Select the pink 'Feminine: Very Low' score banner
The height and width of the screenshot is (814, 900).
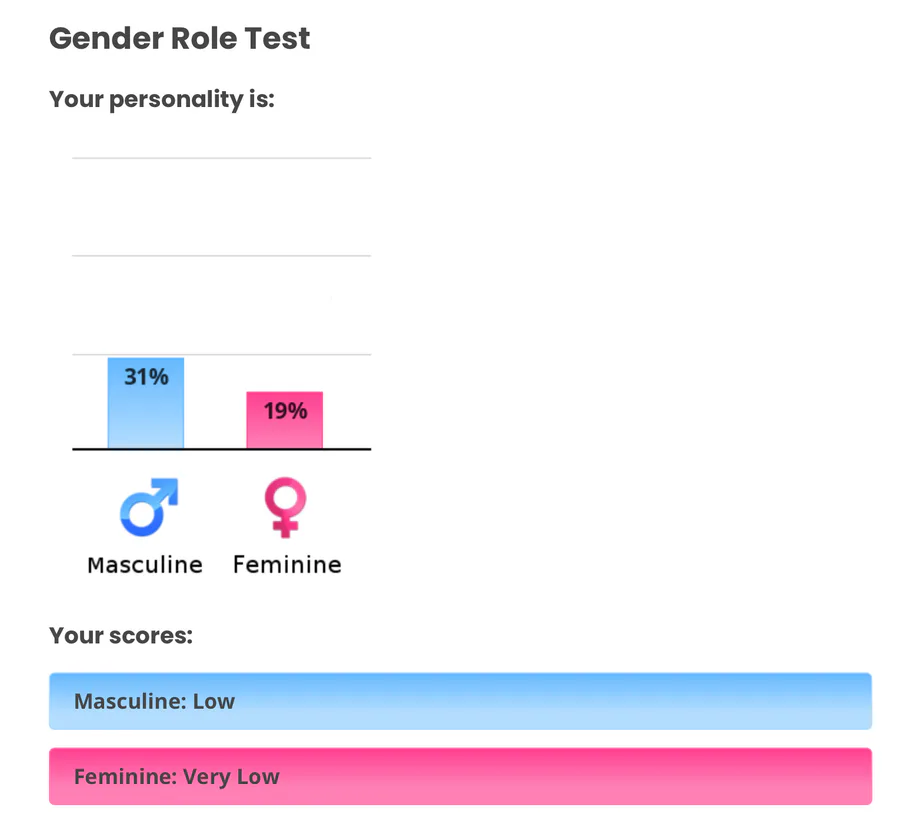click(460, 776)
